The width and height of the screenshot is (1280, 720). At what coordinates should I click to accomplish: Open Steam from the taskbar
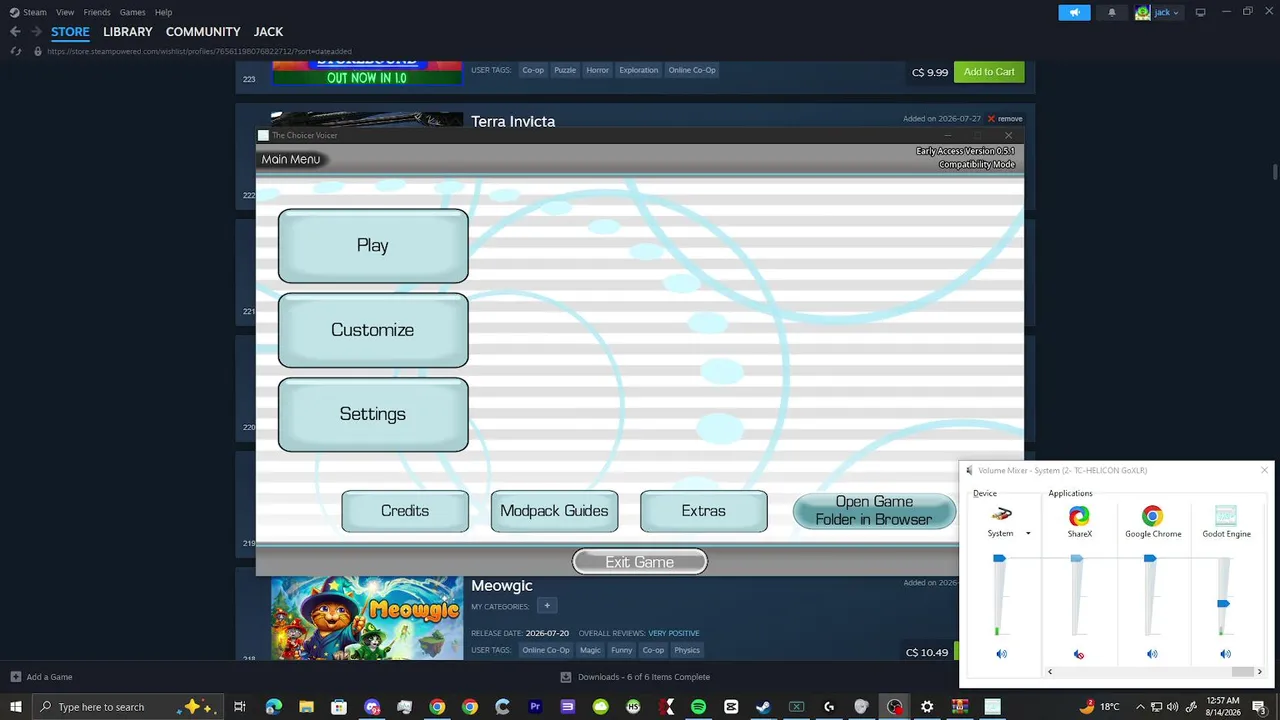tap(763, 707)
